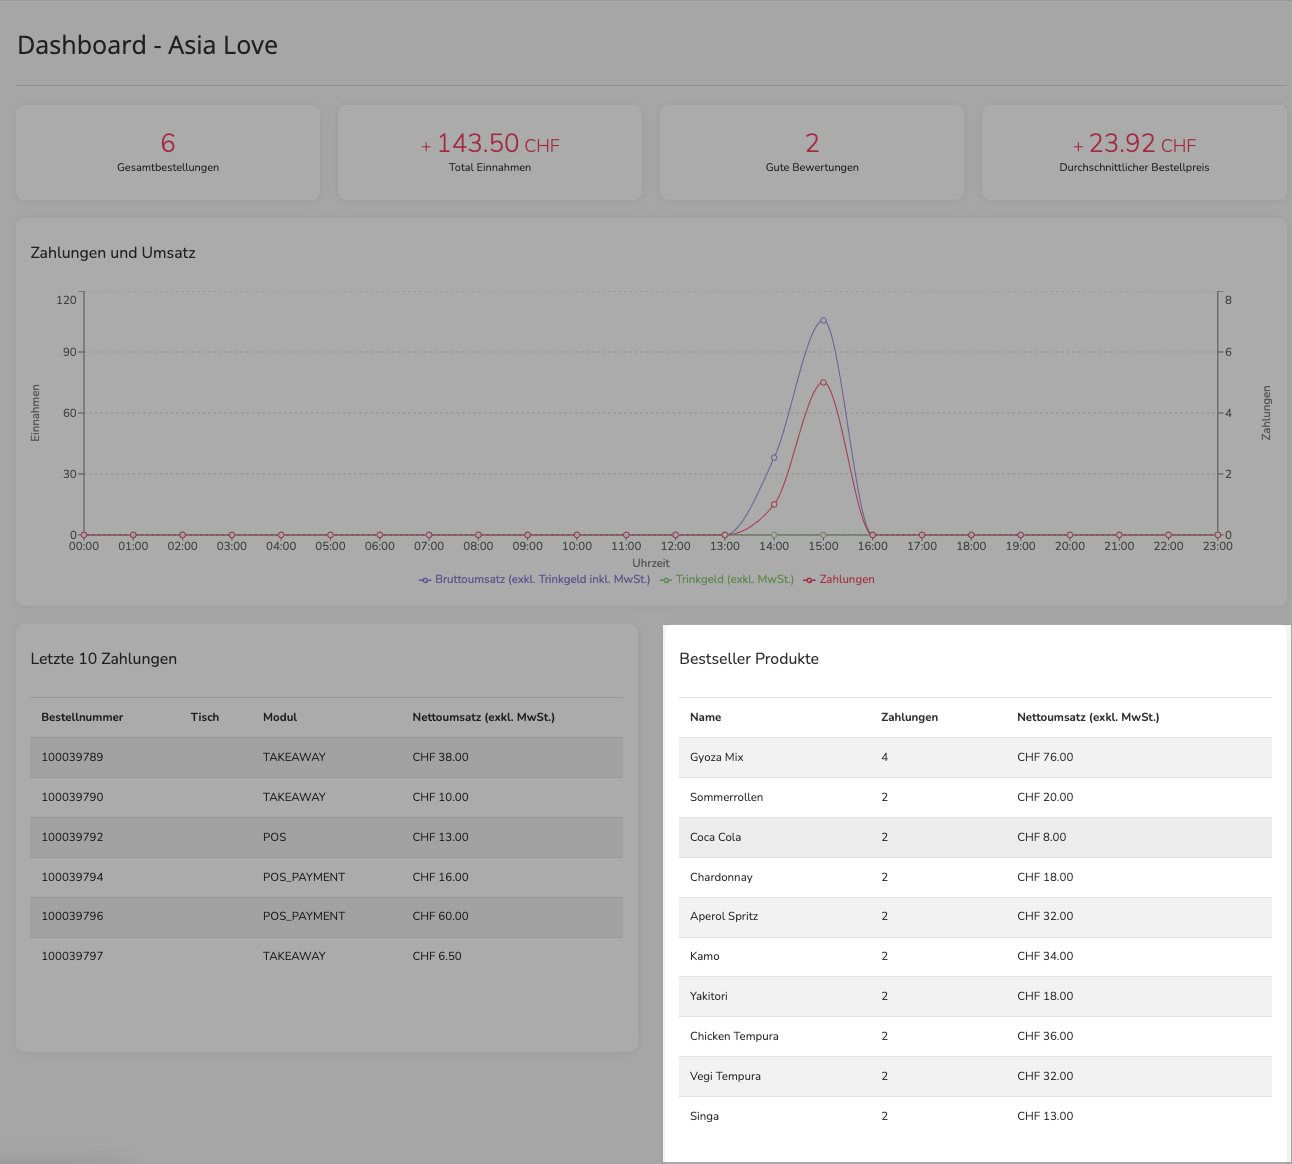Open the Gesamtbestellungen summary card
This screenshot has height=1164, width=1292.
click(168, 153)
